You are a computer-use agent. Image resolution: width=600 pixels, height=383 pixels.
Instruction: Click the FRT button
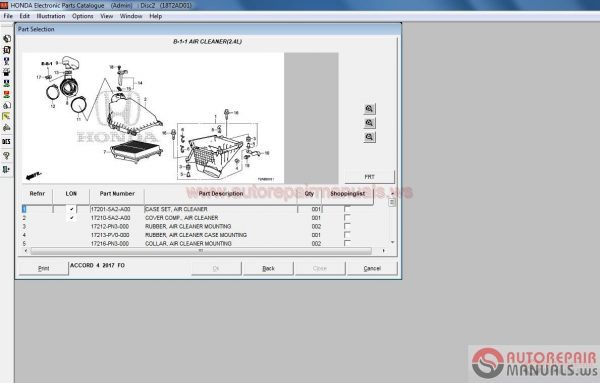(x=370, y=177)
